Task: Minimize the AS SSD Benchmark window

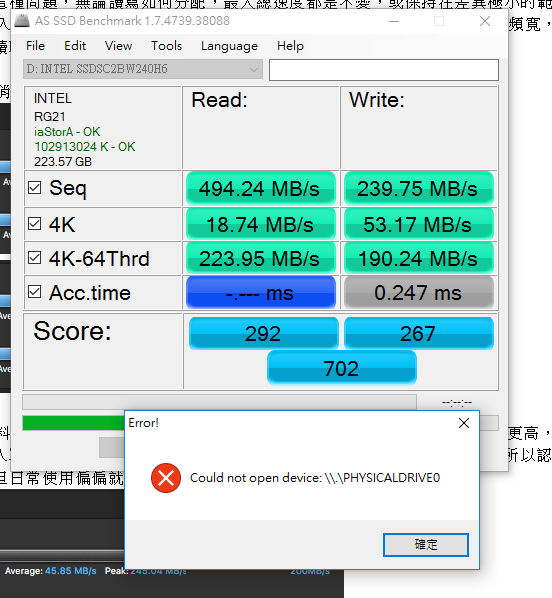Action: click(x=394, y=21)
